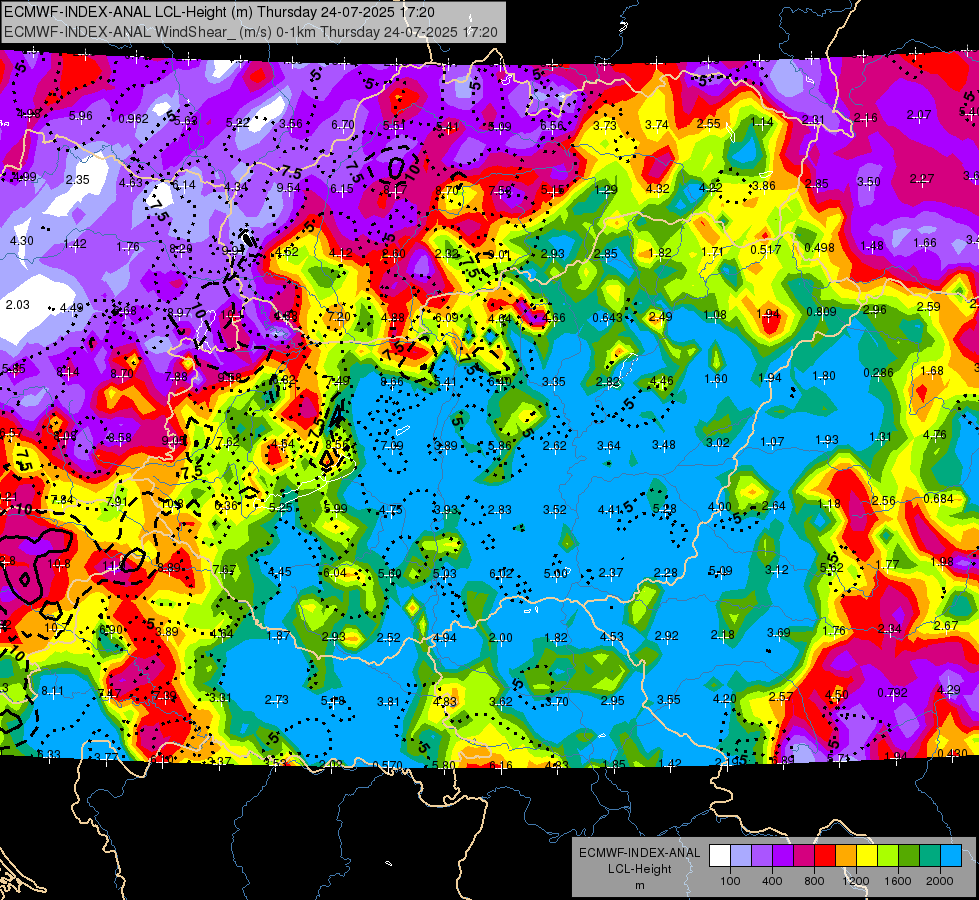
Task: Click the wind shear value 0.643
Action: click(x=608, y=317)
